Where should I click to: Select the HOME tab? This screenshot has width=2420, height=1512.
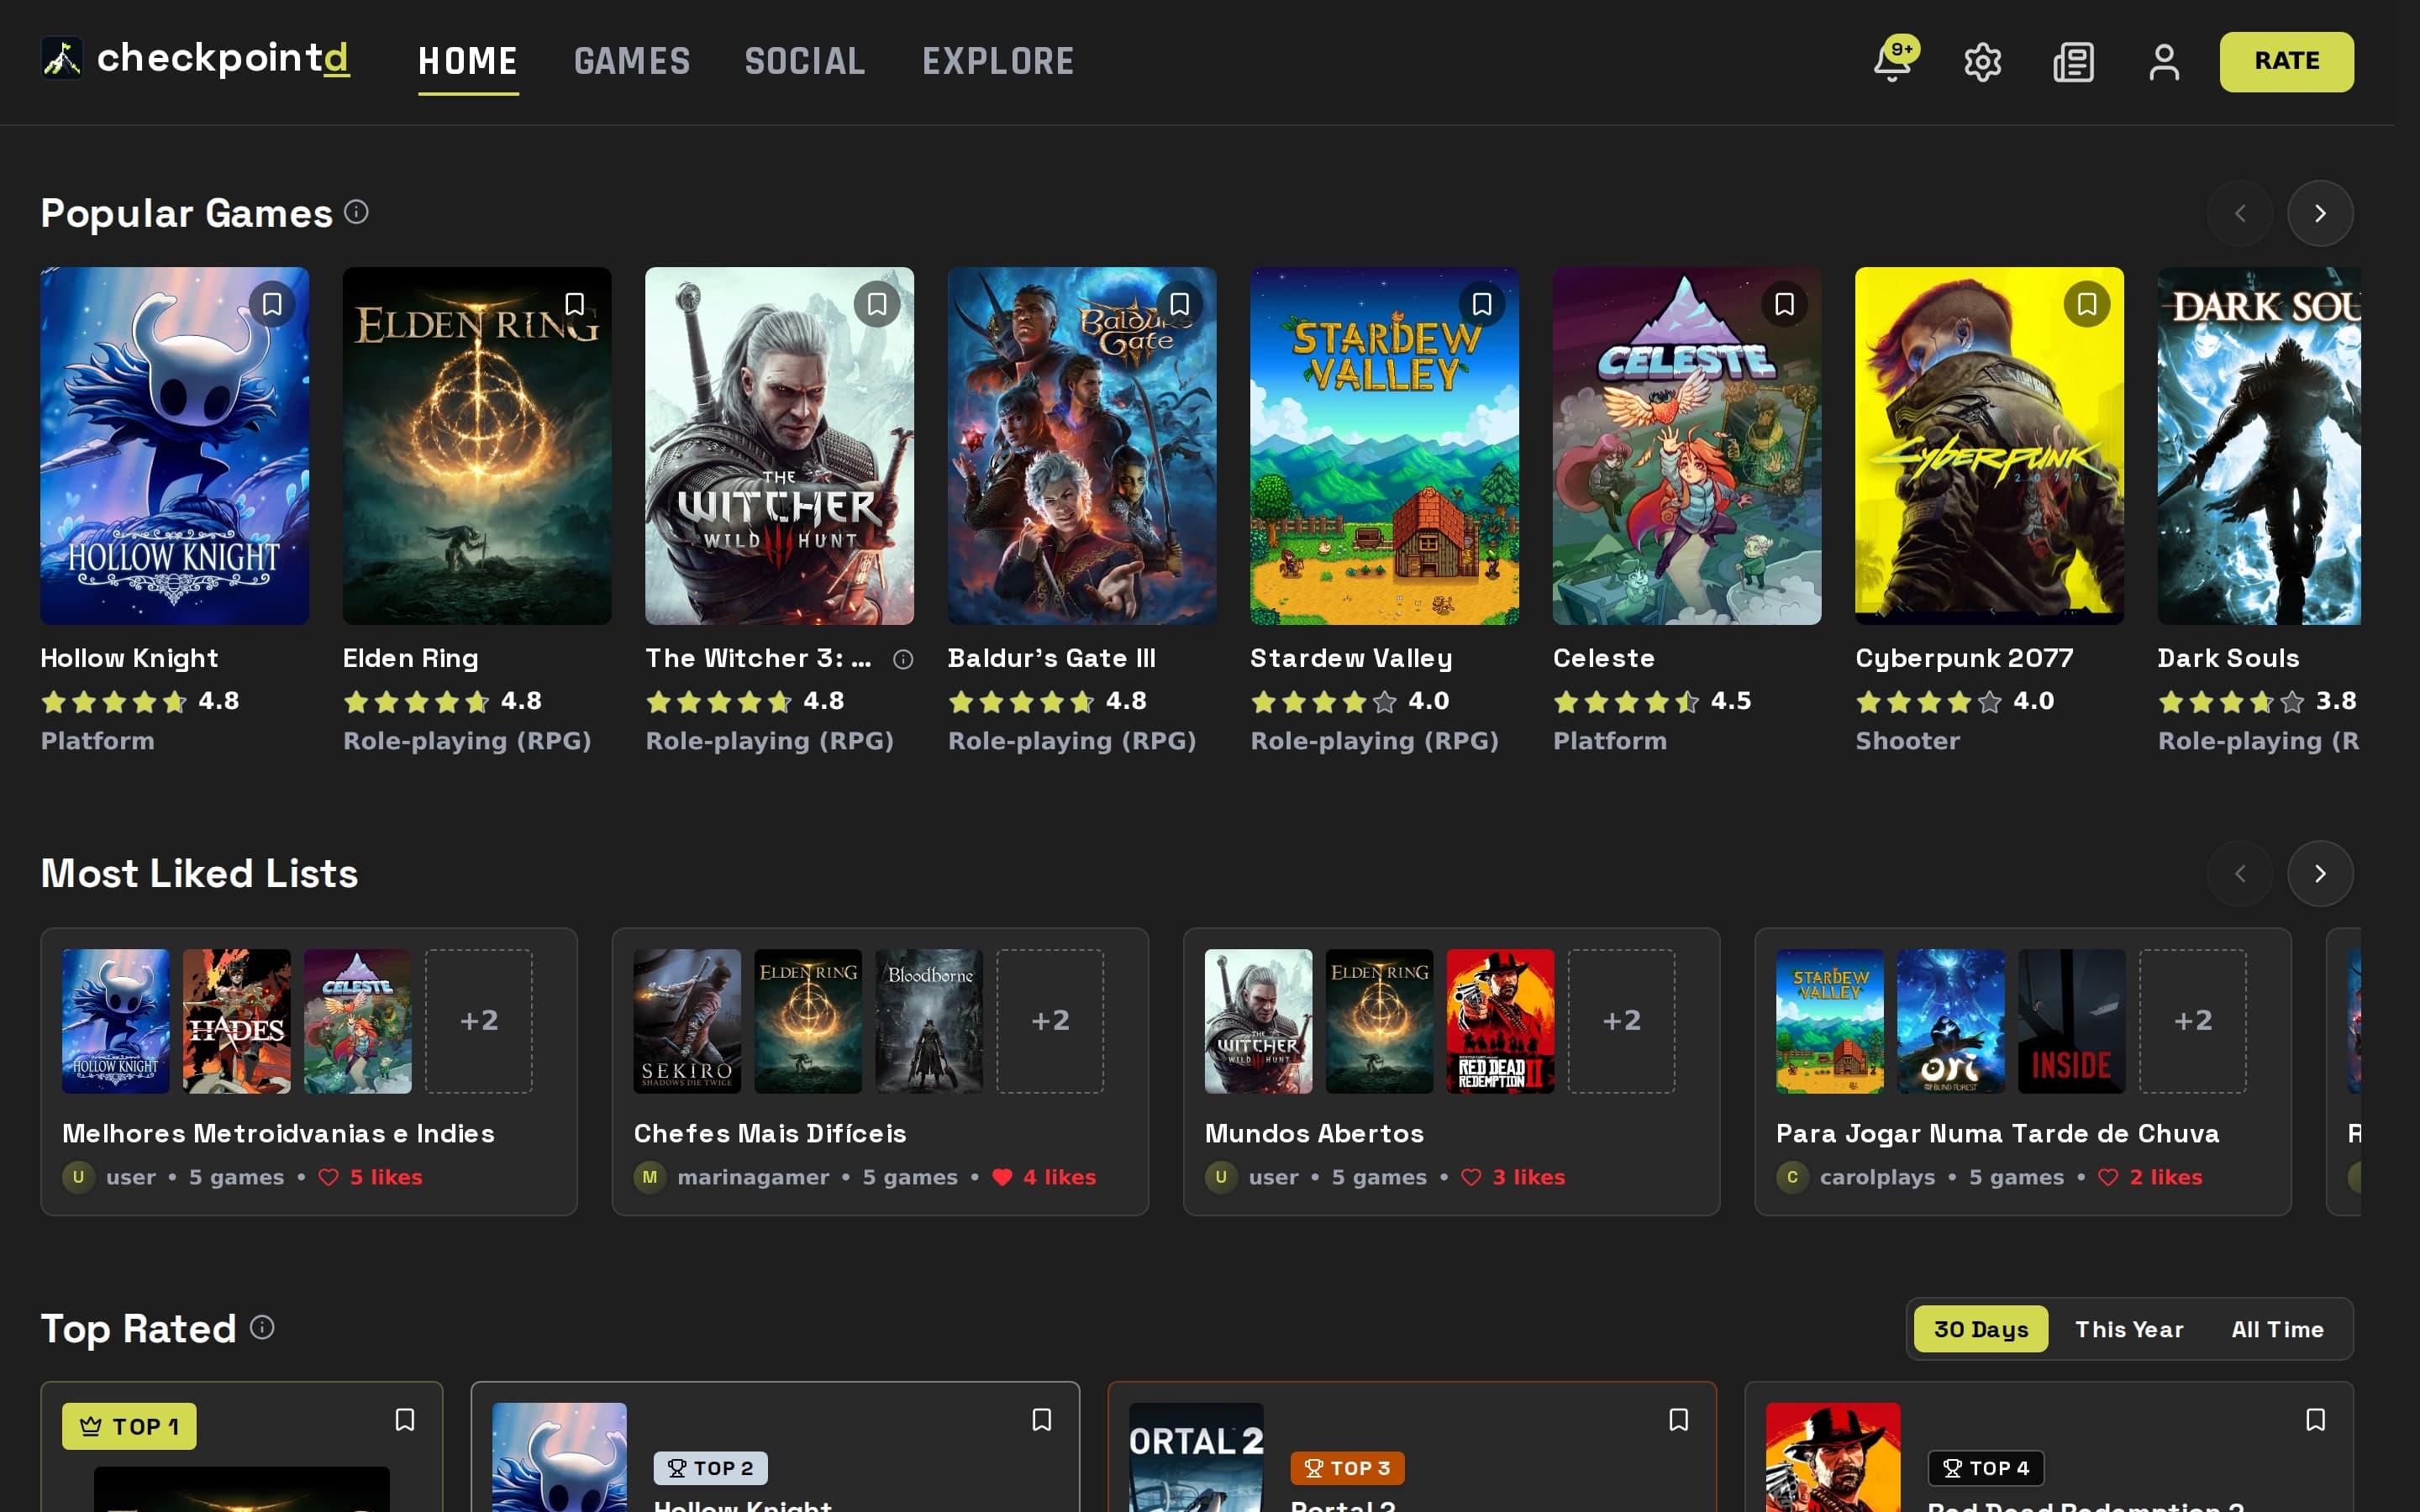(x=468, y=62)
